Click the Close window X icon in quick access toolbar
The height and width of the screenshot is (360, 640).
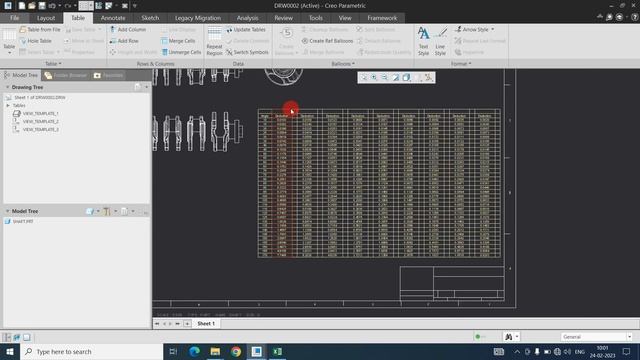[124, 6]
